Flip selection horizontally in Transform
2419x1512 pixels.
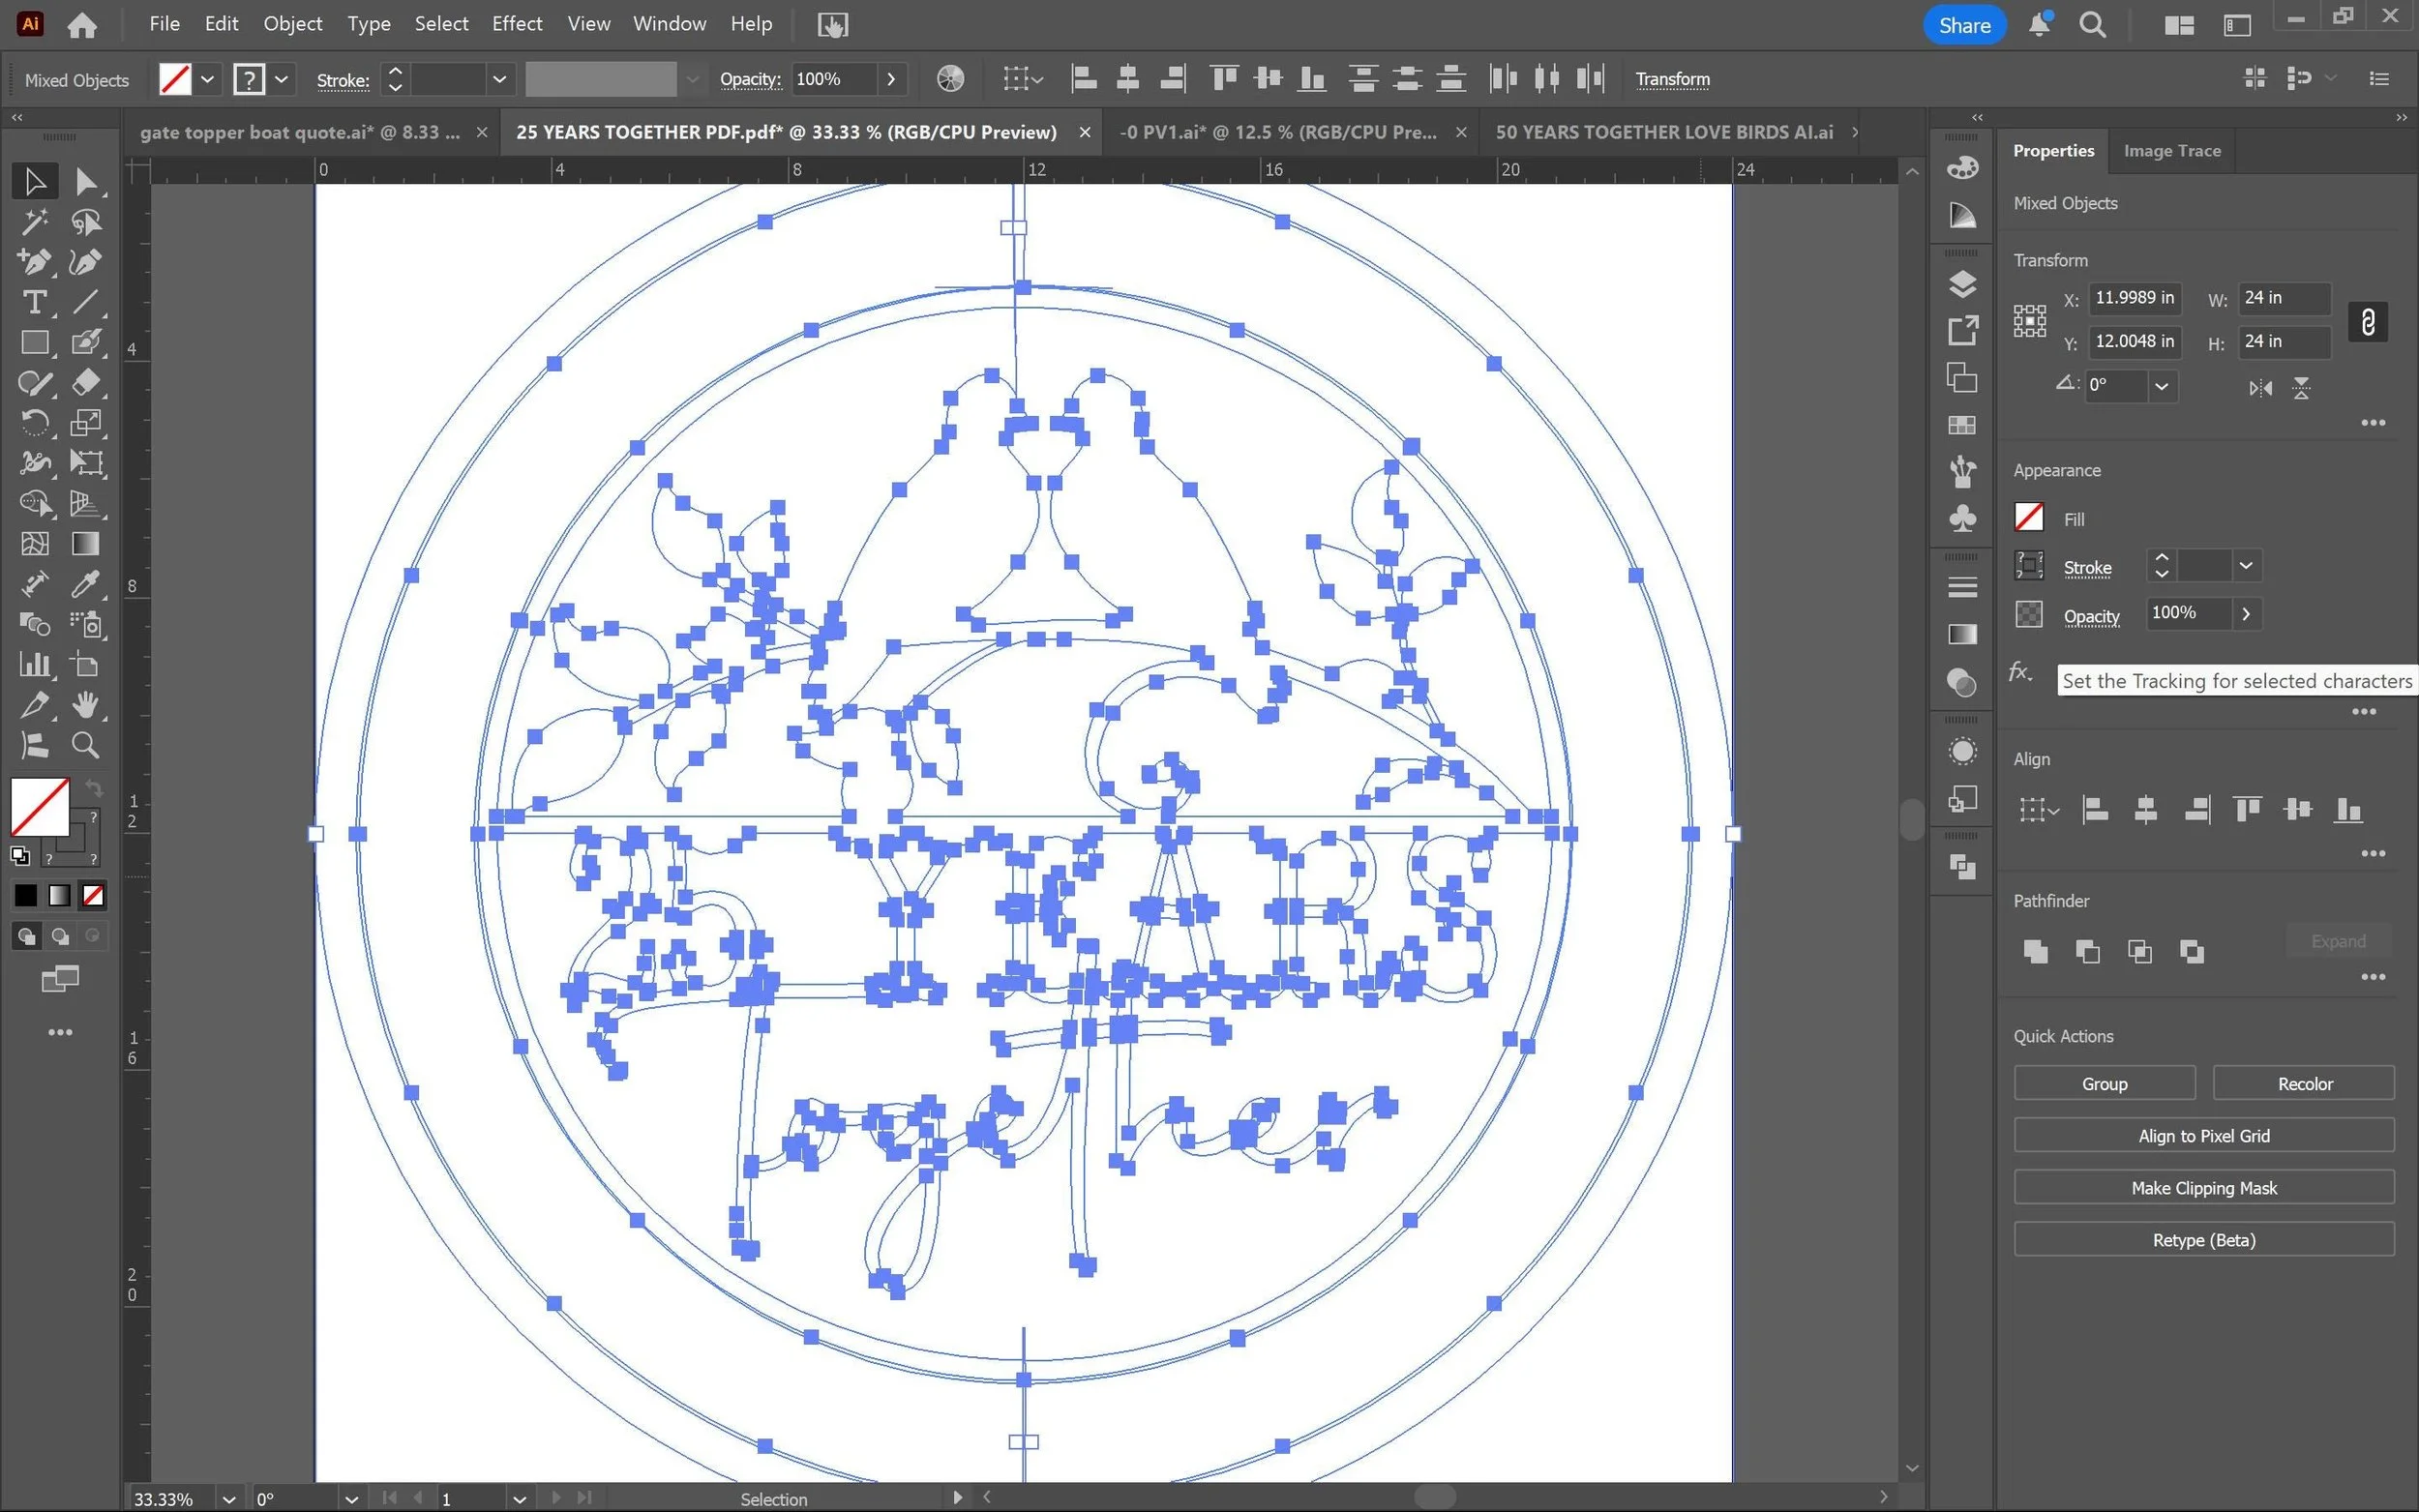point(2260,388)
